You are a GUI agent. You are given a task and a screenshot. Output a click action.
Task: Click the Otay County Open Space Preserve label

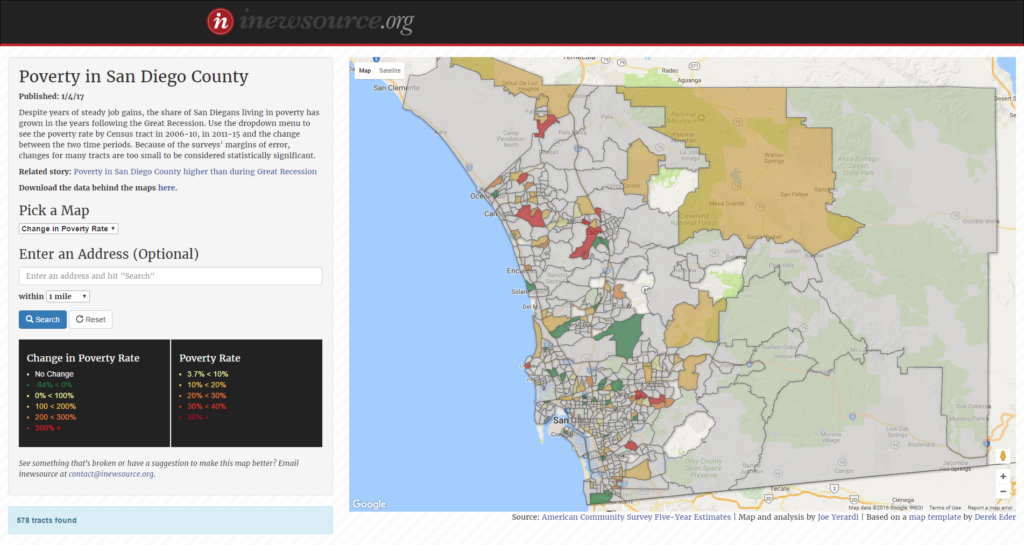pyautogui.click(x=703, y=468)
